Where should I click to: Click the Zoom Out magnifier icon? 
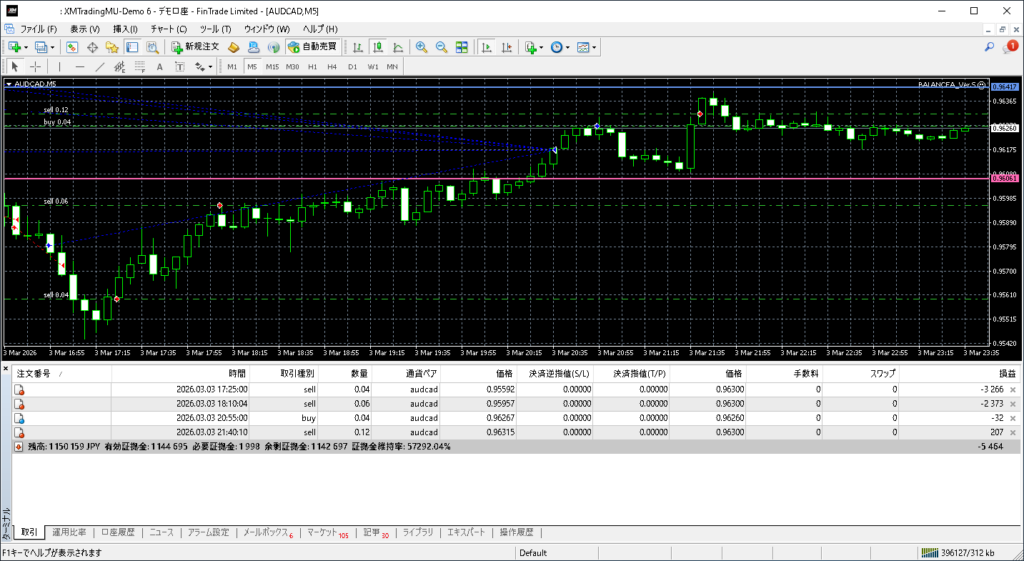click(440, 47)
